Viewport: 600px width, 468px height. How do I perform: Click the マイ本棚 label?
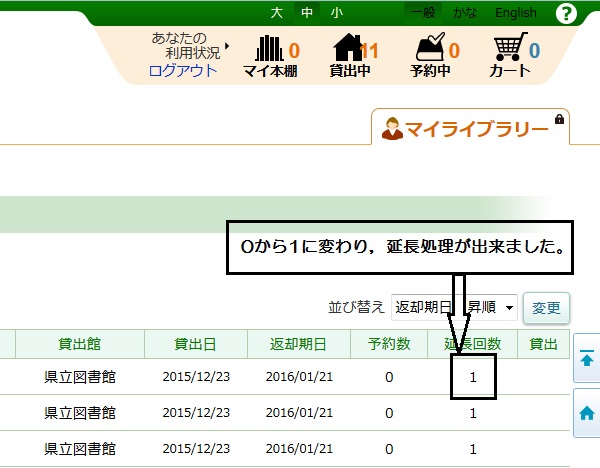pyautogui.click(x=270, y=71)
